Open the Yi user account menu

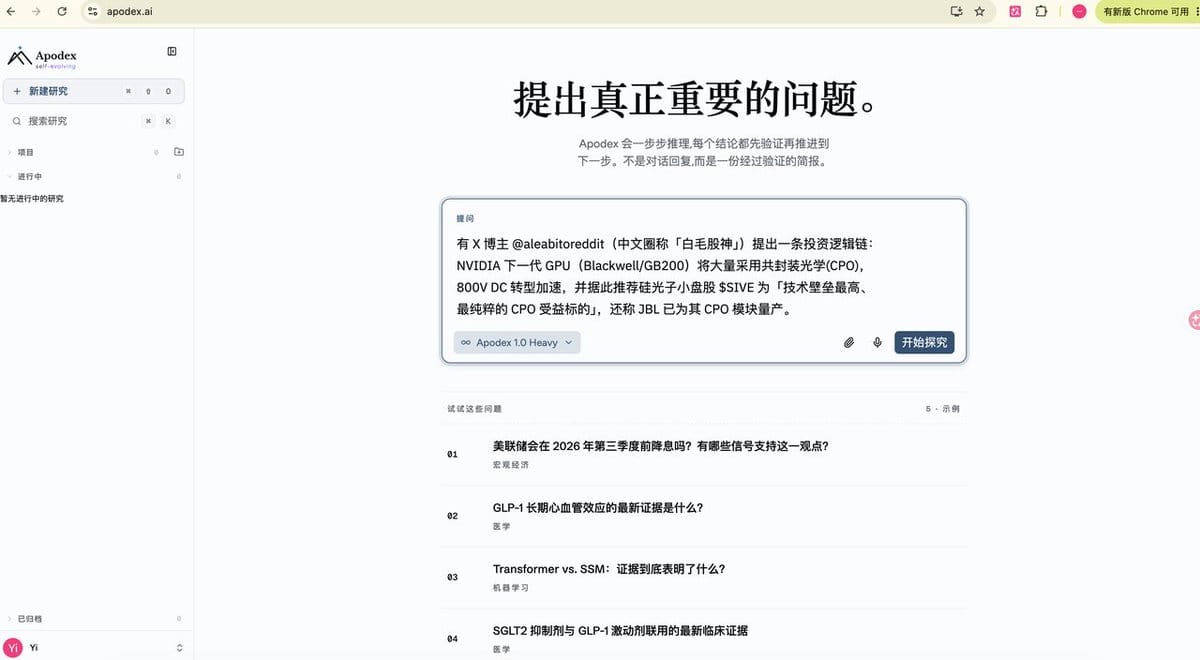[96, 648]
